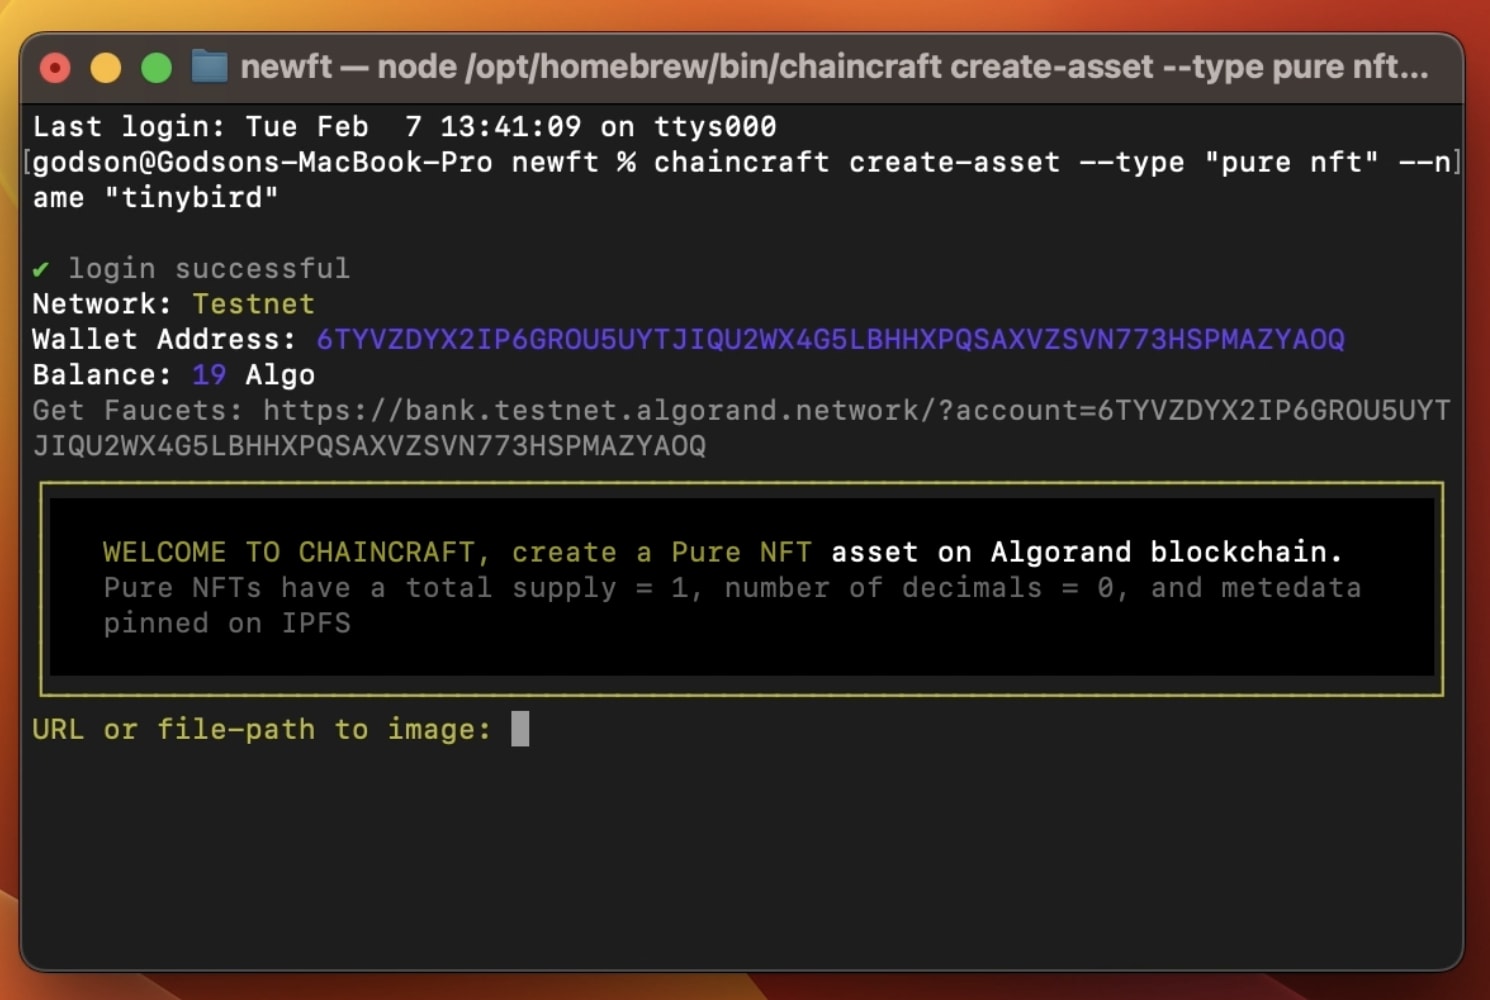This screenshot has height=1000, width=1490.
Task: Click the '19' balance value
Action: [209, 375]
